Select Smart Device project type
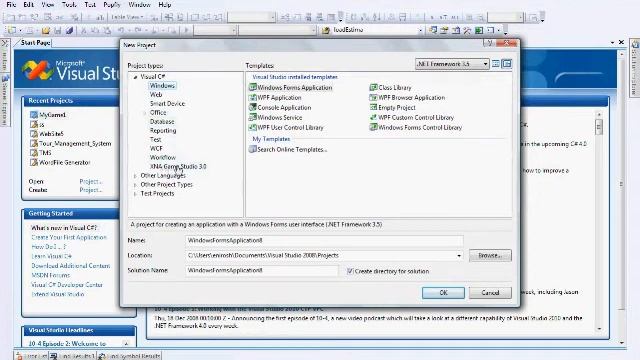Screen dimensions: 640x360 pos(167,104)
